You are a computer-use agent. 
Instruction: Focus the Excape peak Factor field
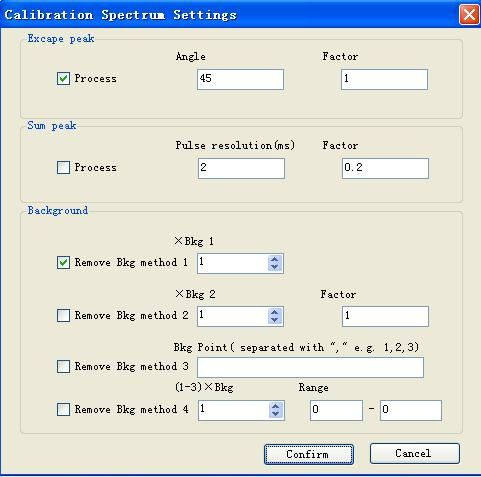pos(384,79)
